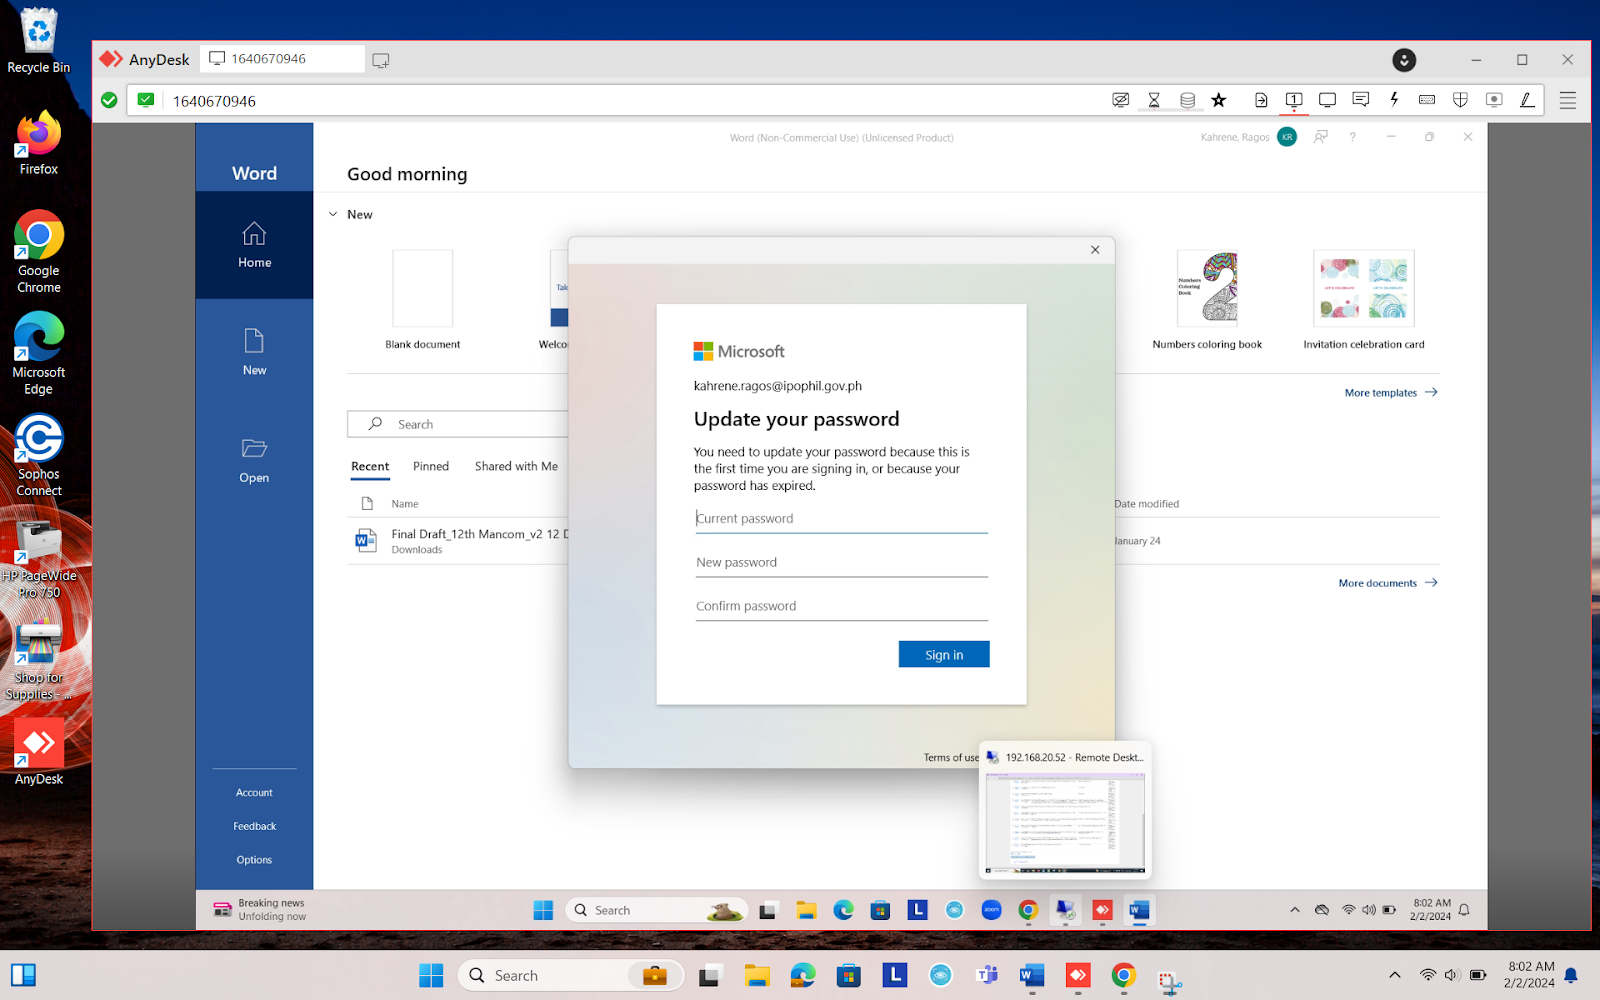This screenshot has width=1600, height=1000.
Task: Close the Microsoft sign-in dialog
Action: pos(1095,250)
